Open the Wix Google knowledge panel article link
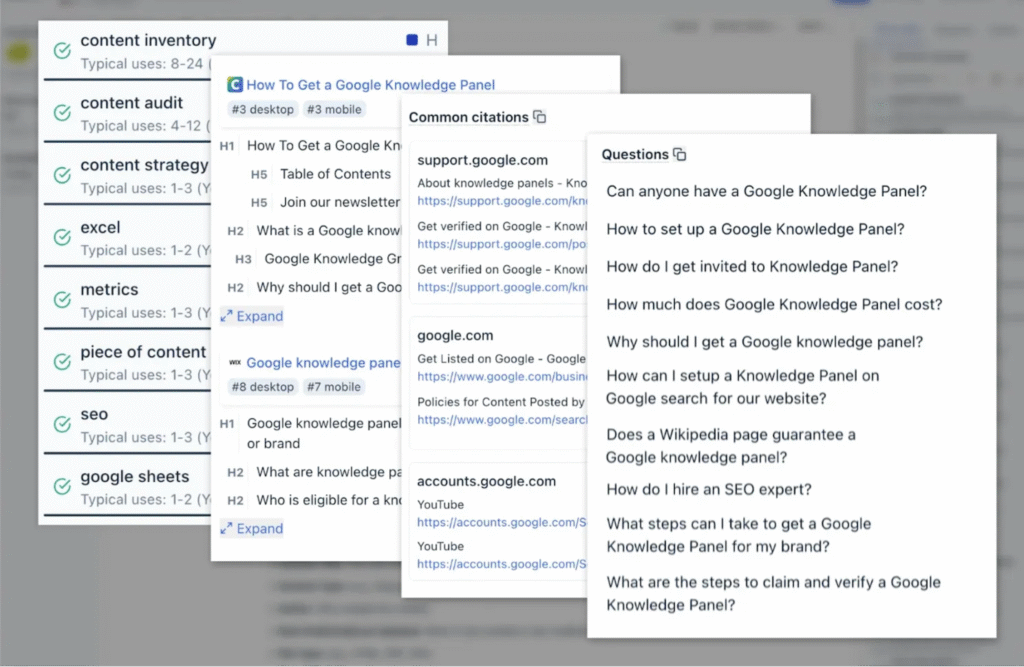 click(323, 363)
